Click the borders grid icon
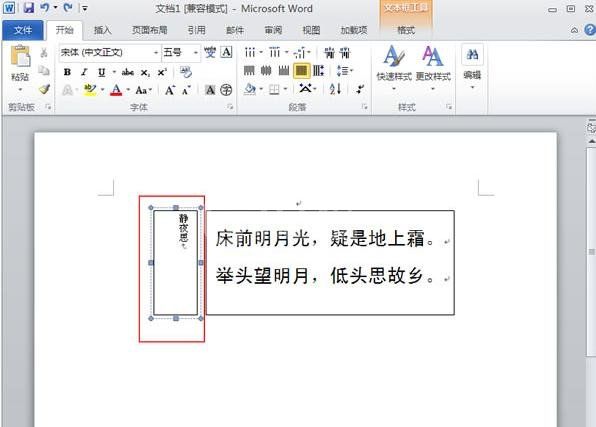This screenshot has width=596, height=427. point(274,89)
